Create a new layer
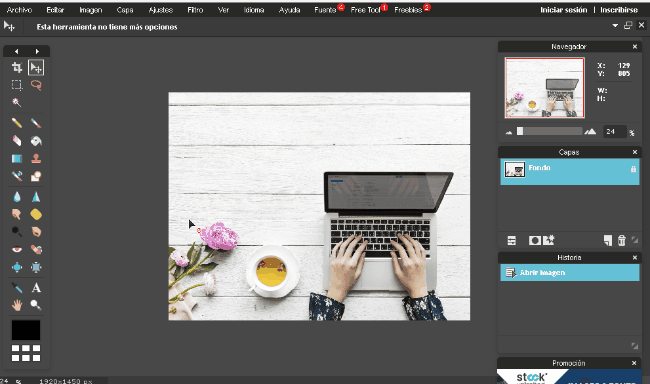This screenshot has width=650, height=384. tap(608, 241)
